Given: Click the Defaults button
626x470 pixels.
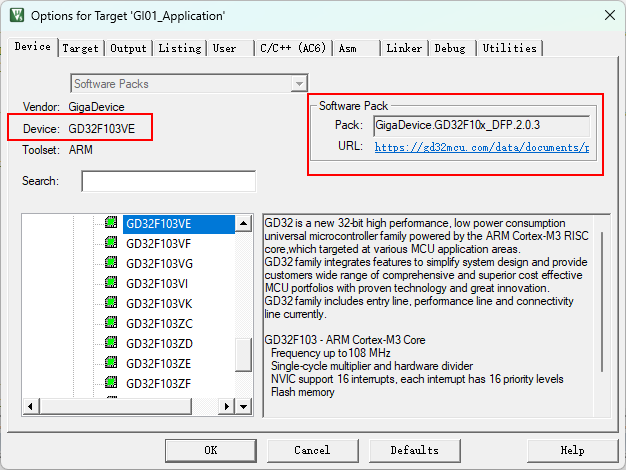Looking at the screenshot, I should 414,450.
